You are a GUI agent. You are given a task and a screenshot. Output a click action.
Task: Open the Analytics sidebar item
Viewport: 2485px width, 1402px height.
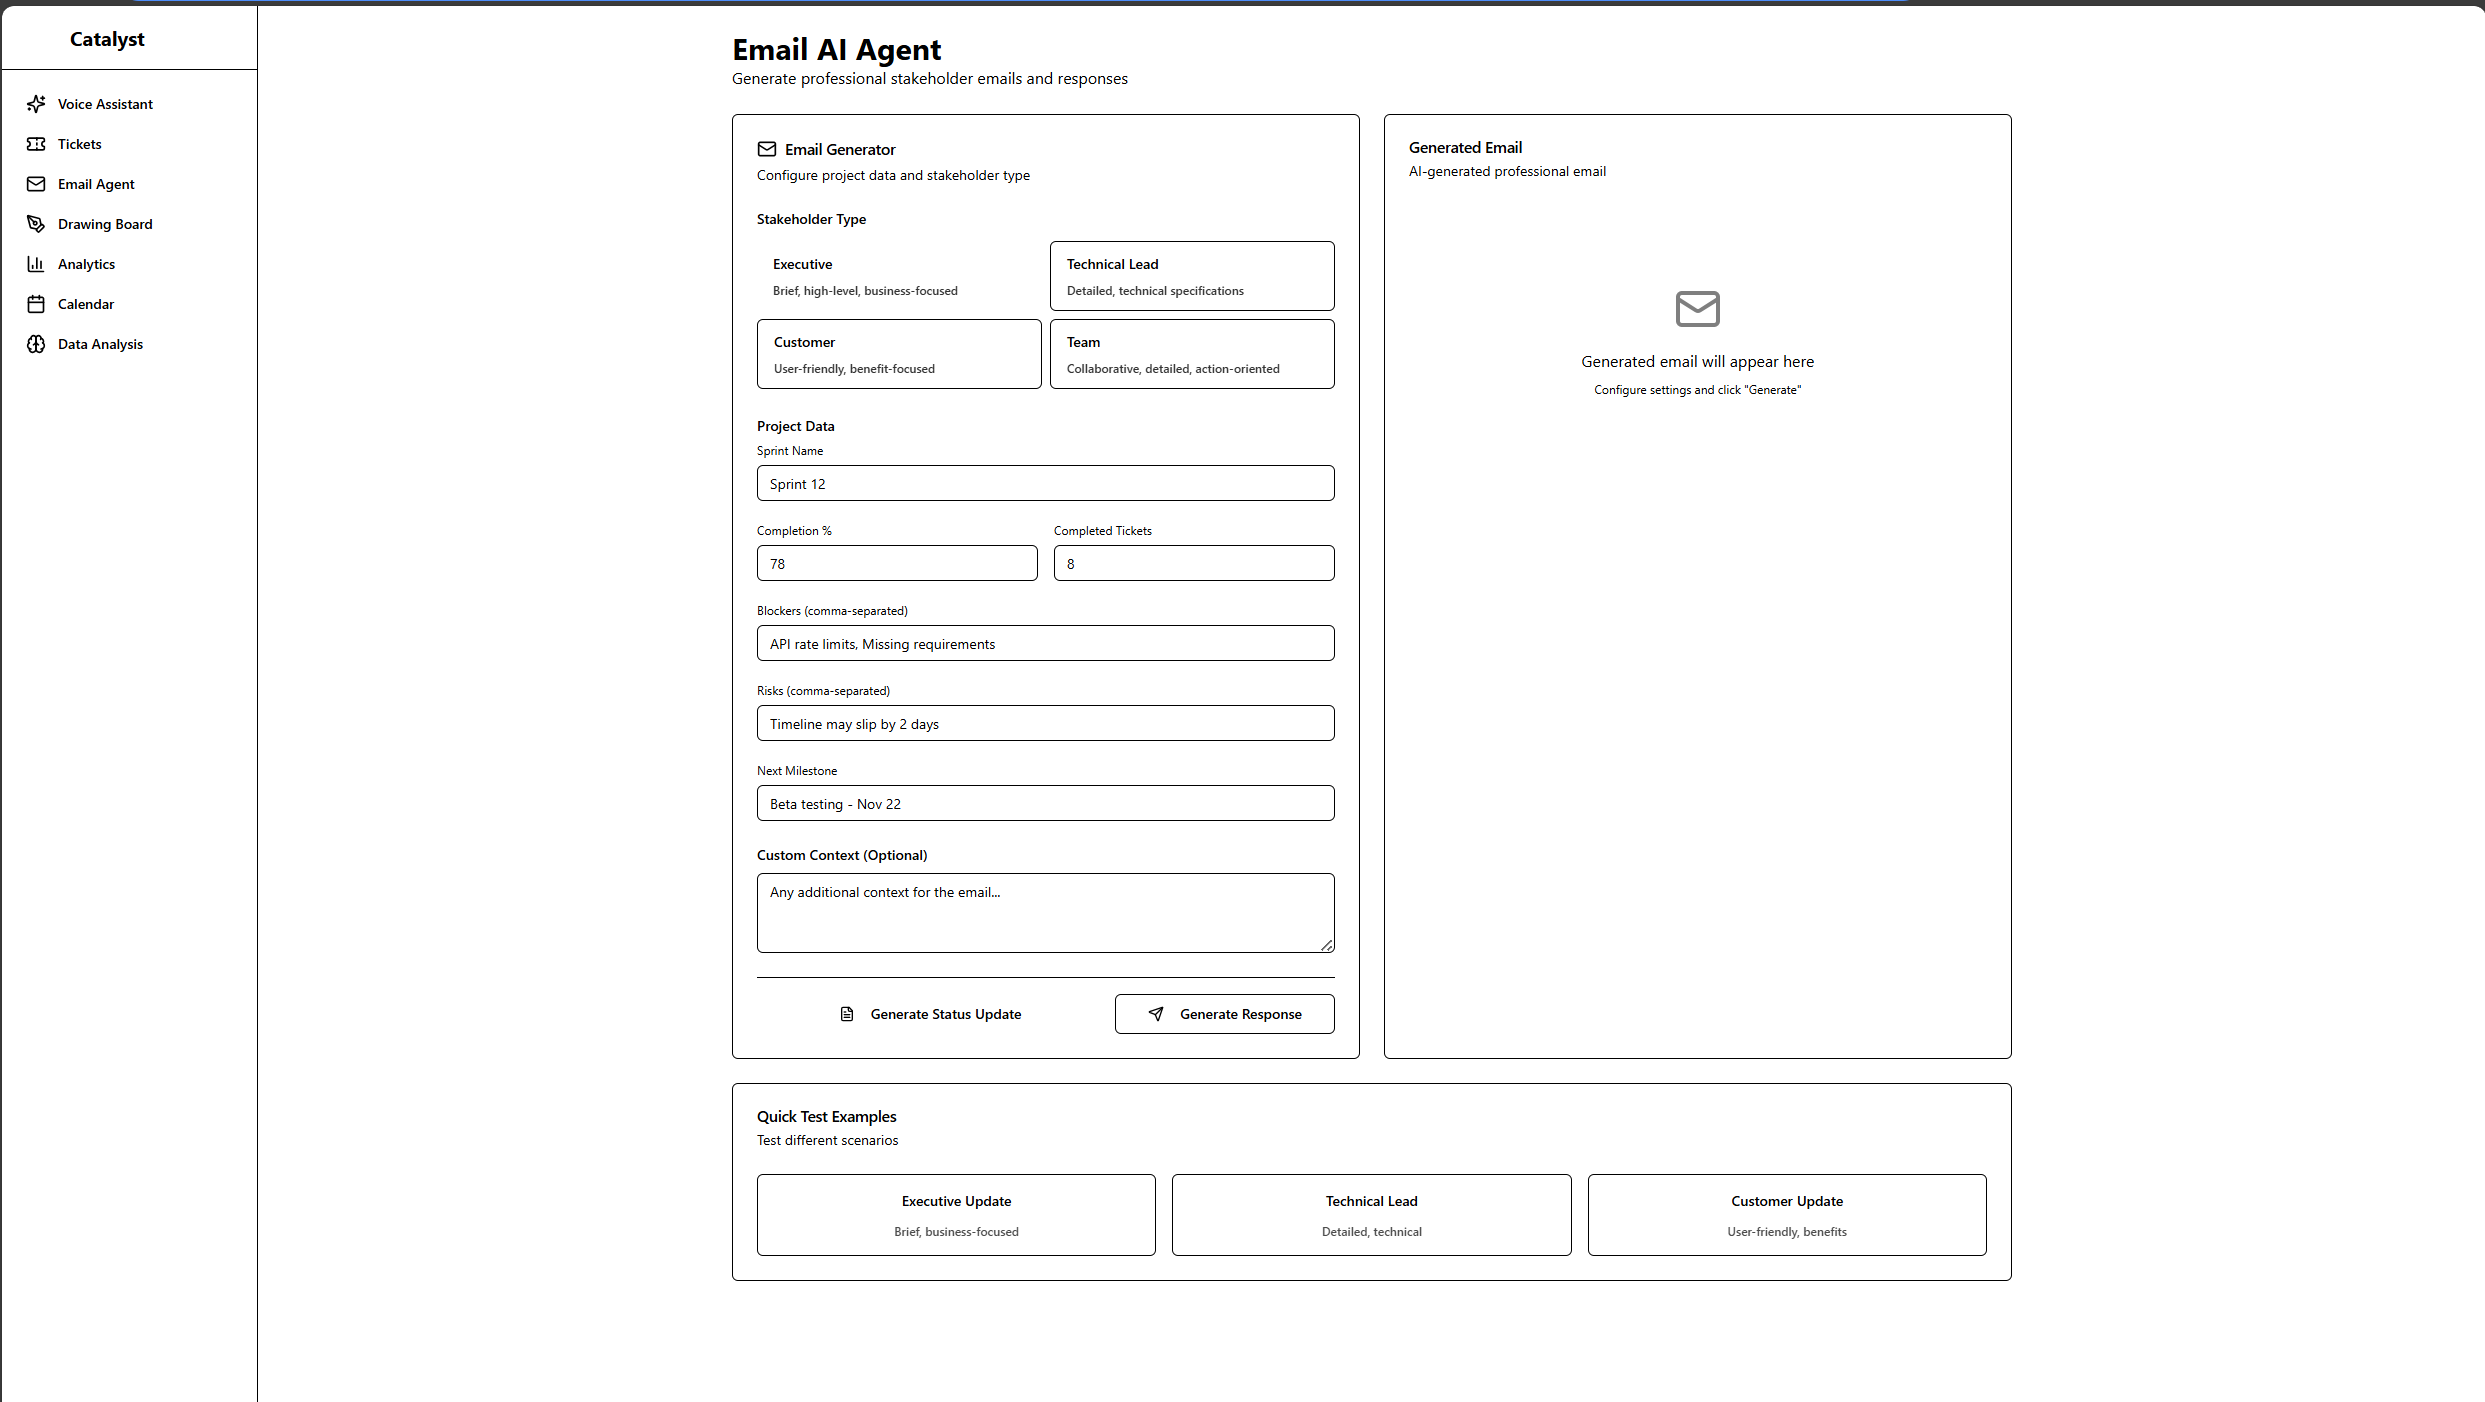pyautogui.click(x=87, y=264)
